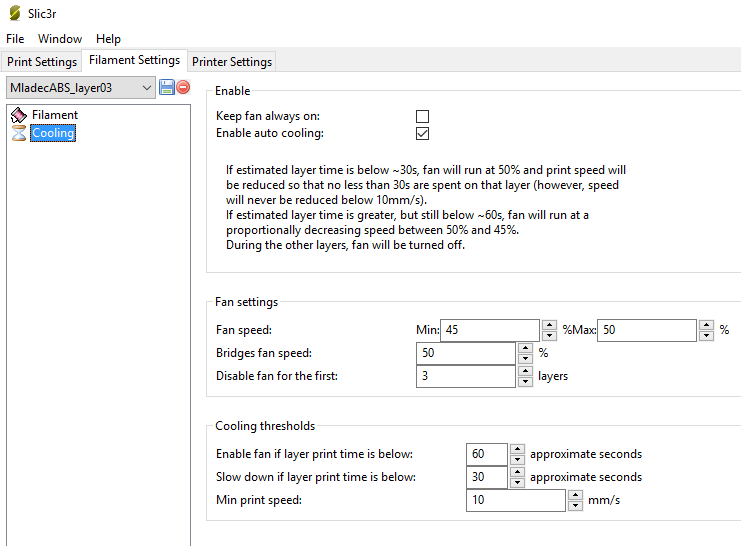
Task: Increase the minimum fan speed with up arrow
Action: 549,325
